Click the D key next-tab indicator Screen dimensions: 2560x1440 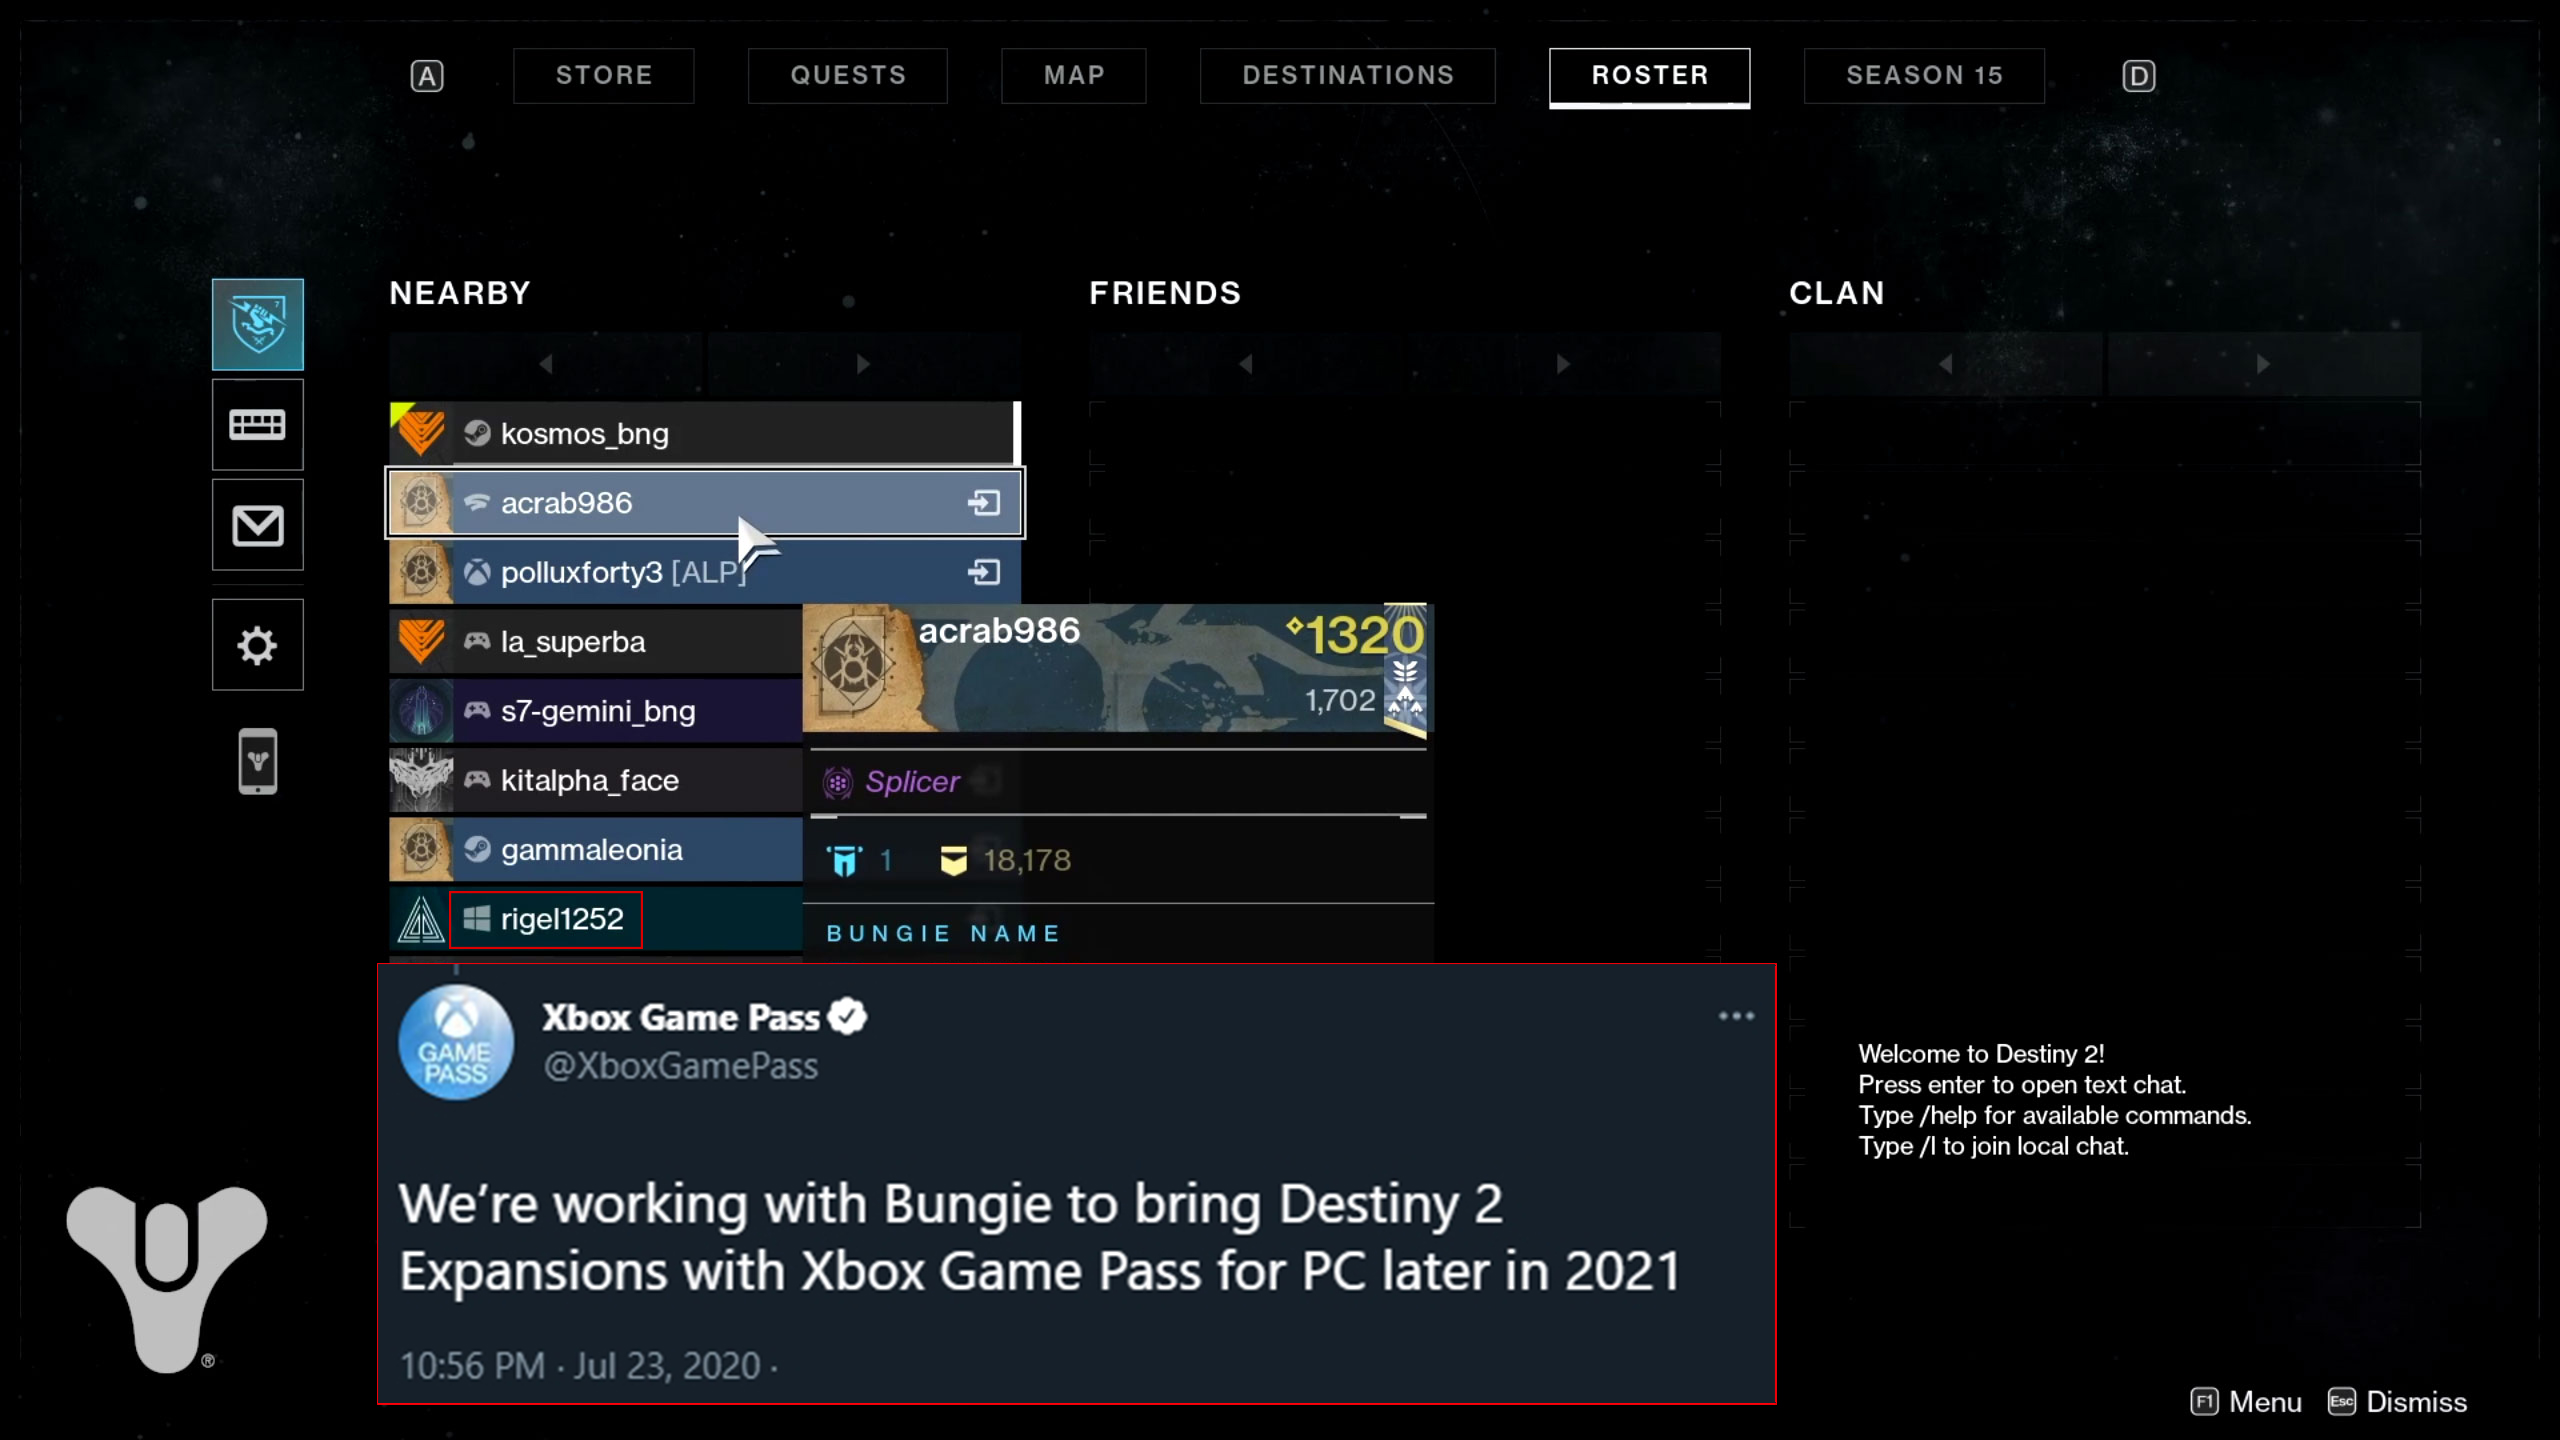coord(2139,76)
